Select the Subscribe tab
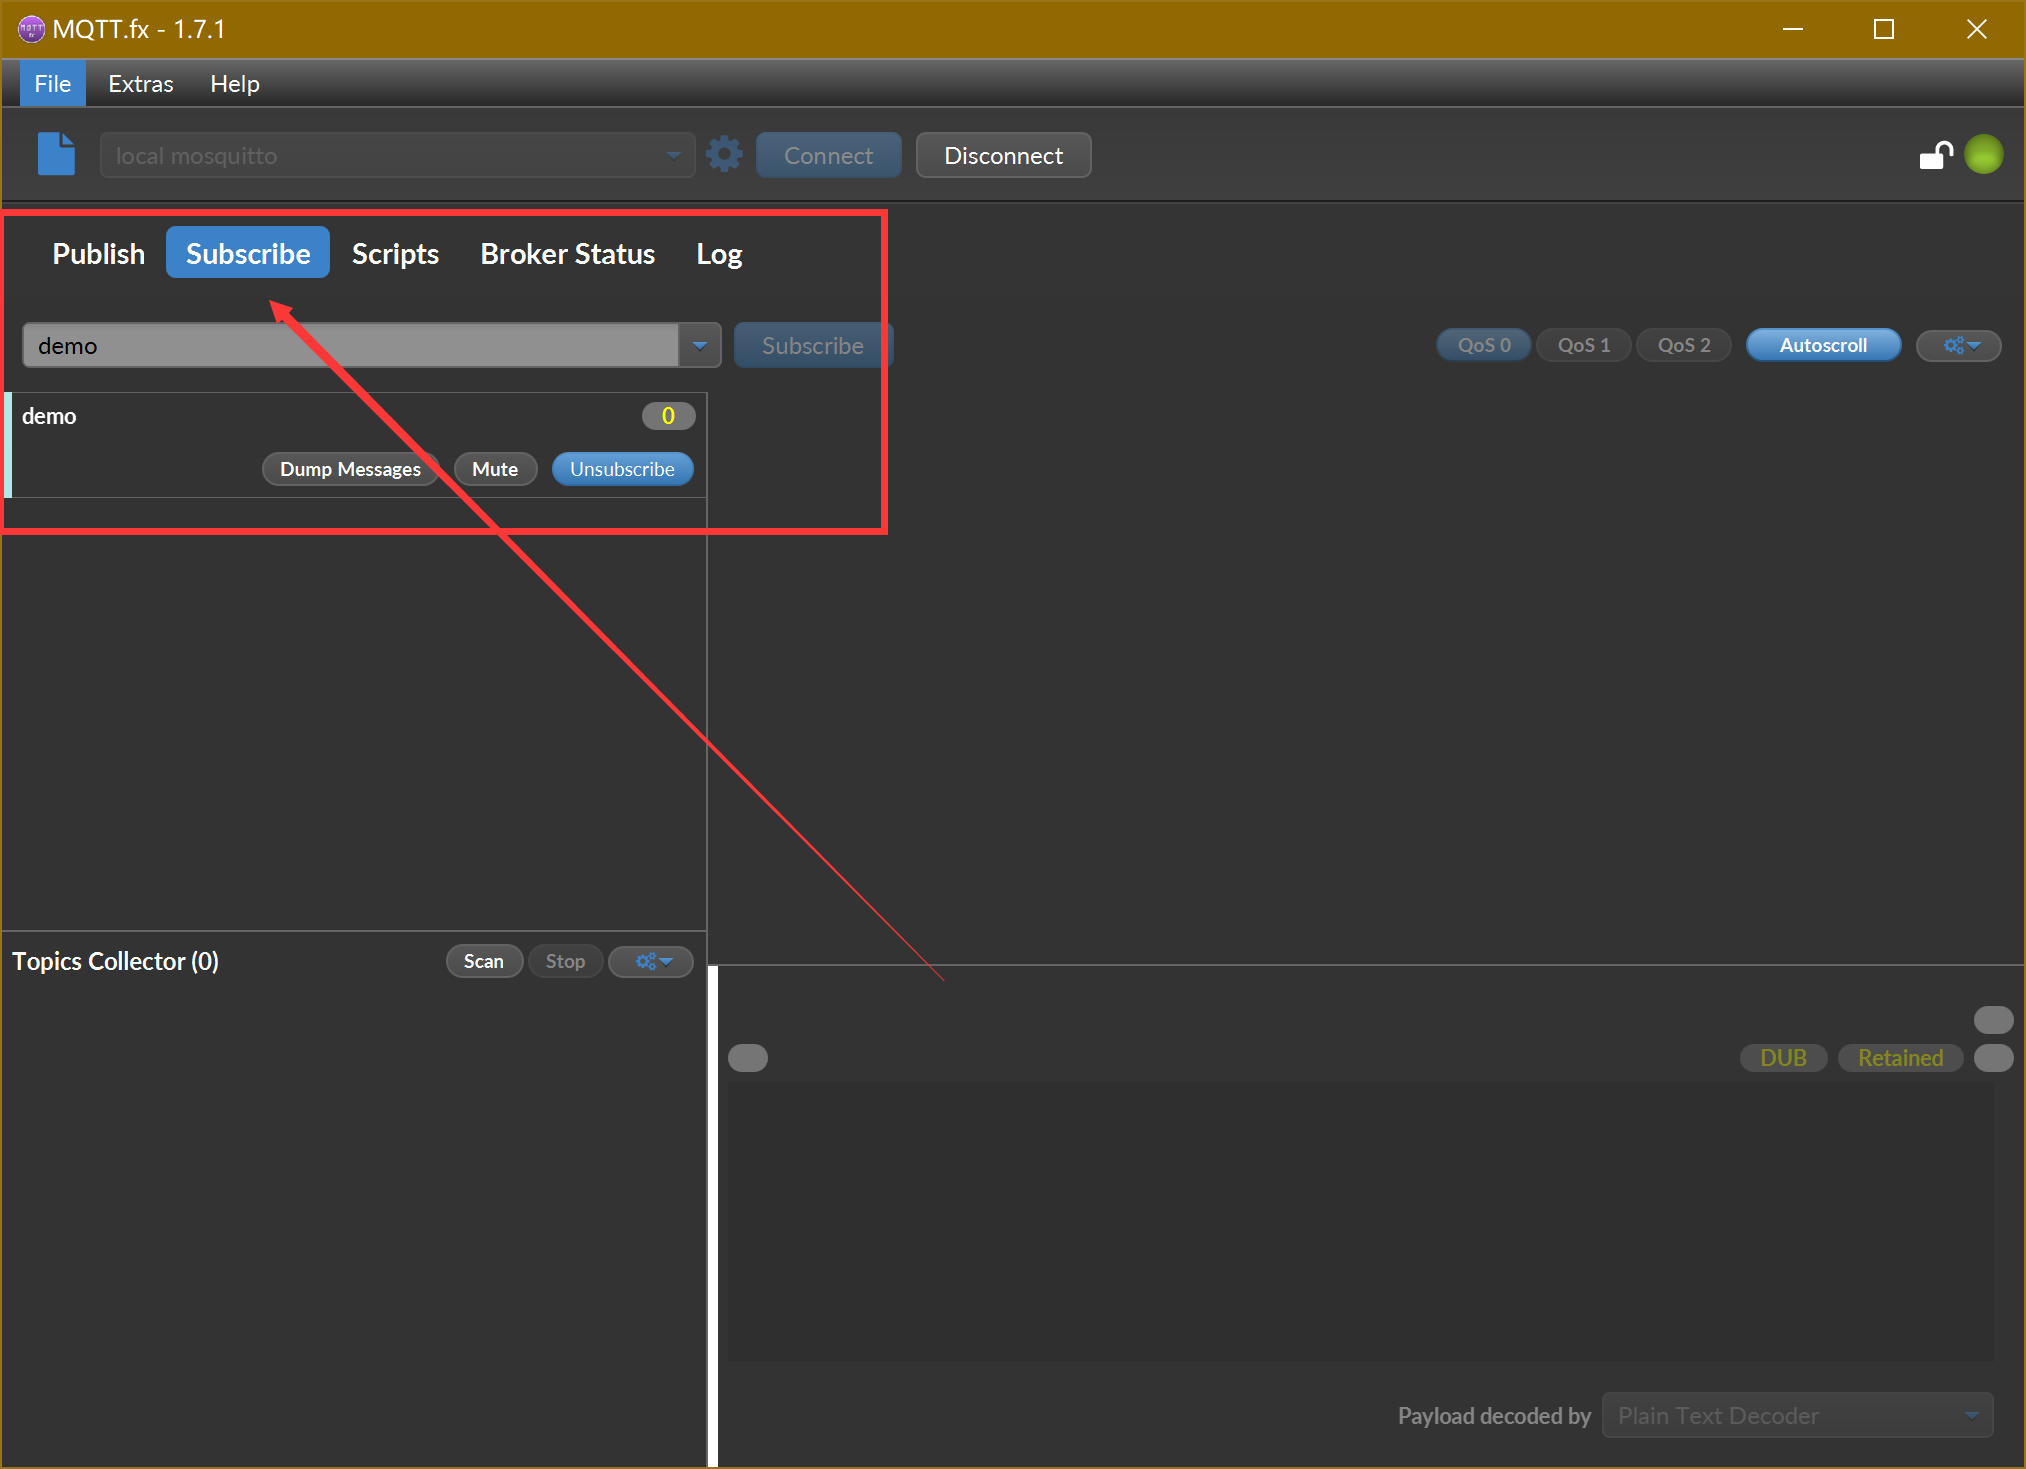 point(248,253)
